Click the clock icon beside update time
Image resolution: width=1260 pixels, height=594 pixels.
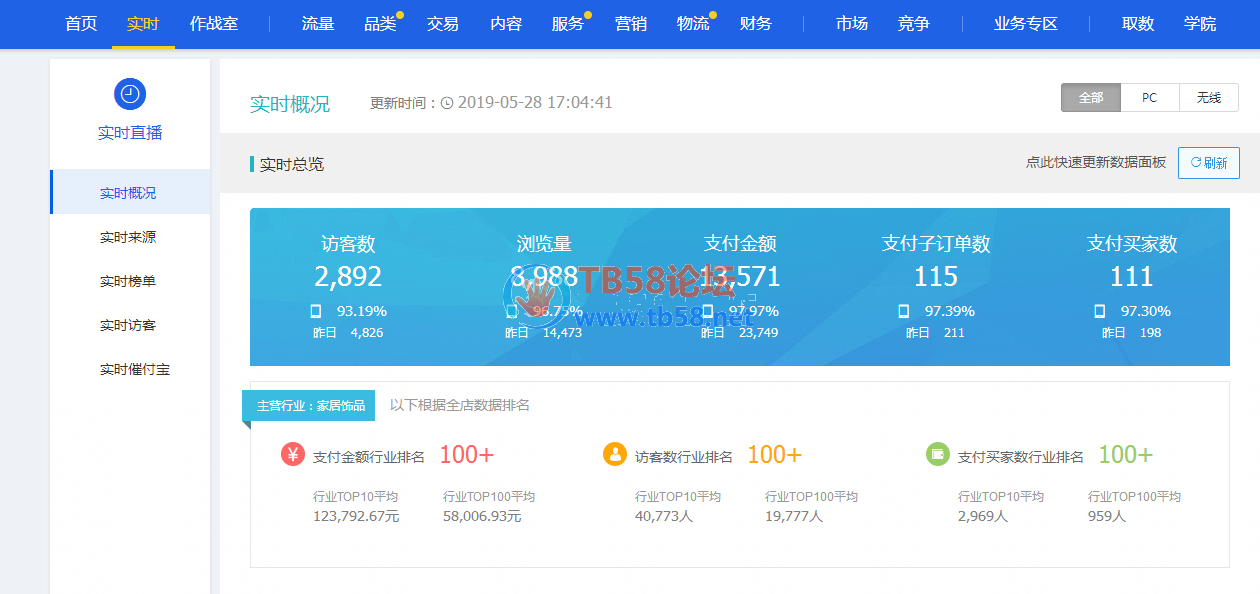coord(447,103)
